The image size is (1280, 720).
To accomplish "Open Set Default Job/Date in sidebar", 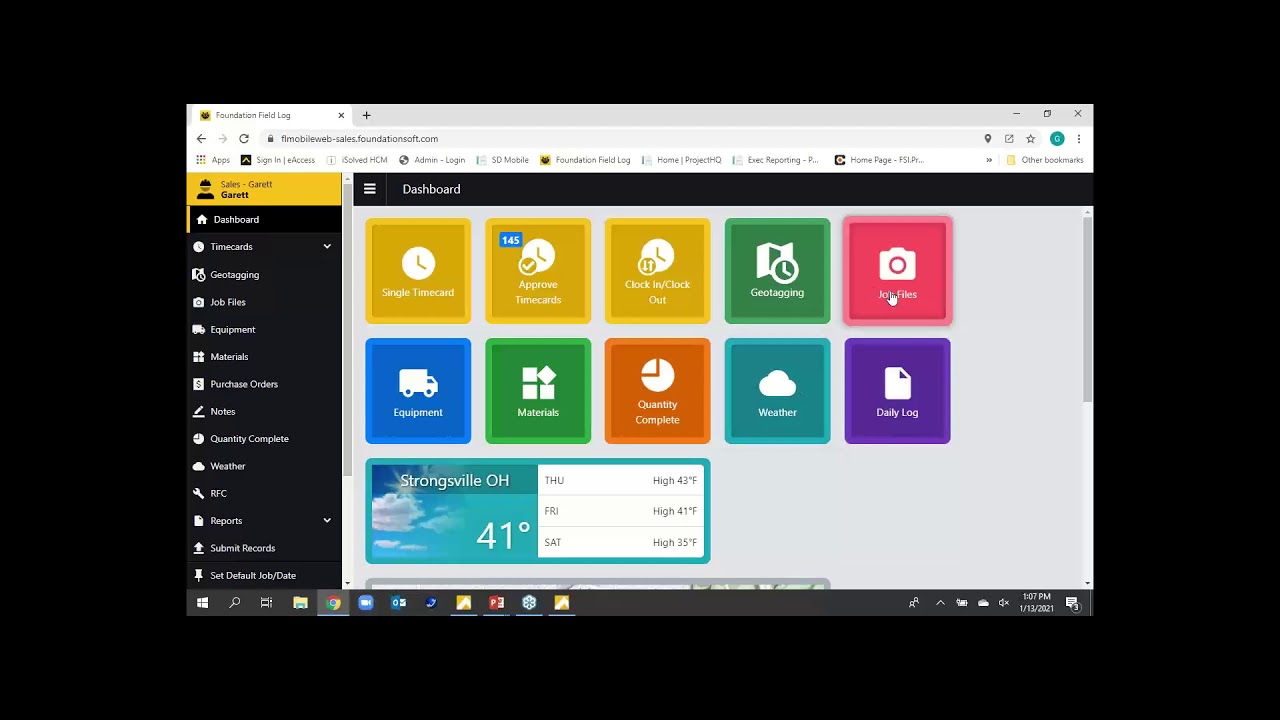I will click(264, 576).
